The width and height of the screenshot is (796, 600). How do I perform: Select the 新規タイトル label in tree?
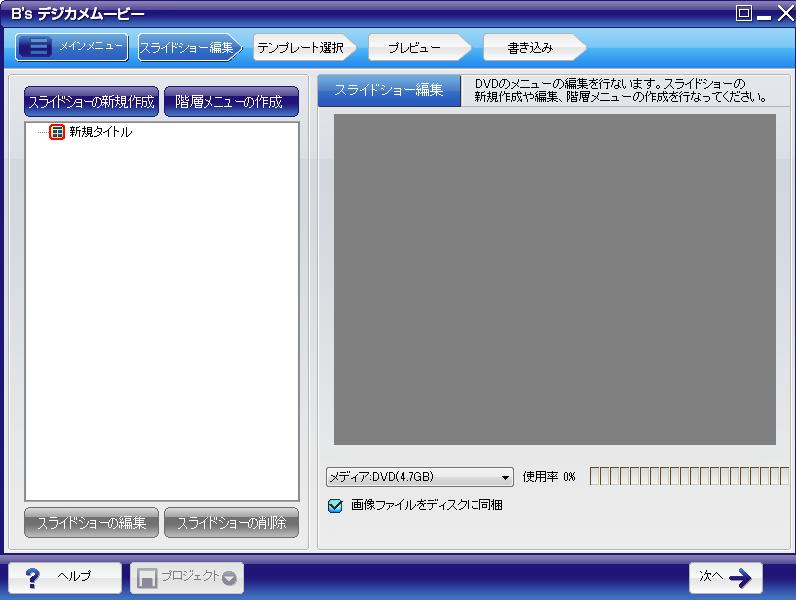tap(101, 132)
